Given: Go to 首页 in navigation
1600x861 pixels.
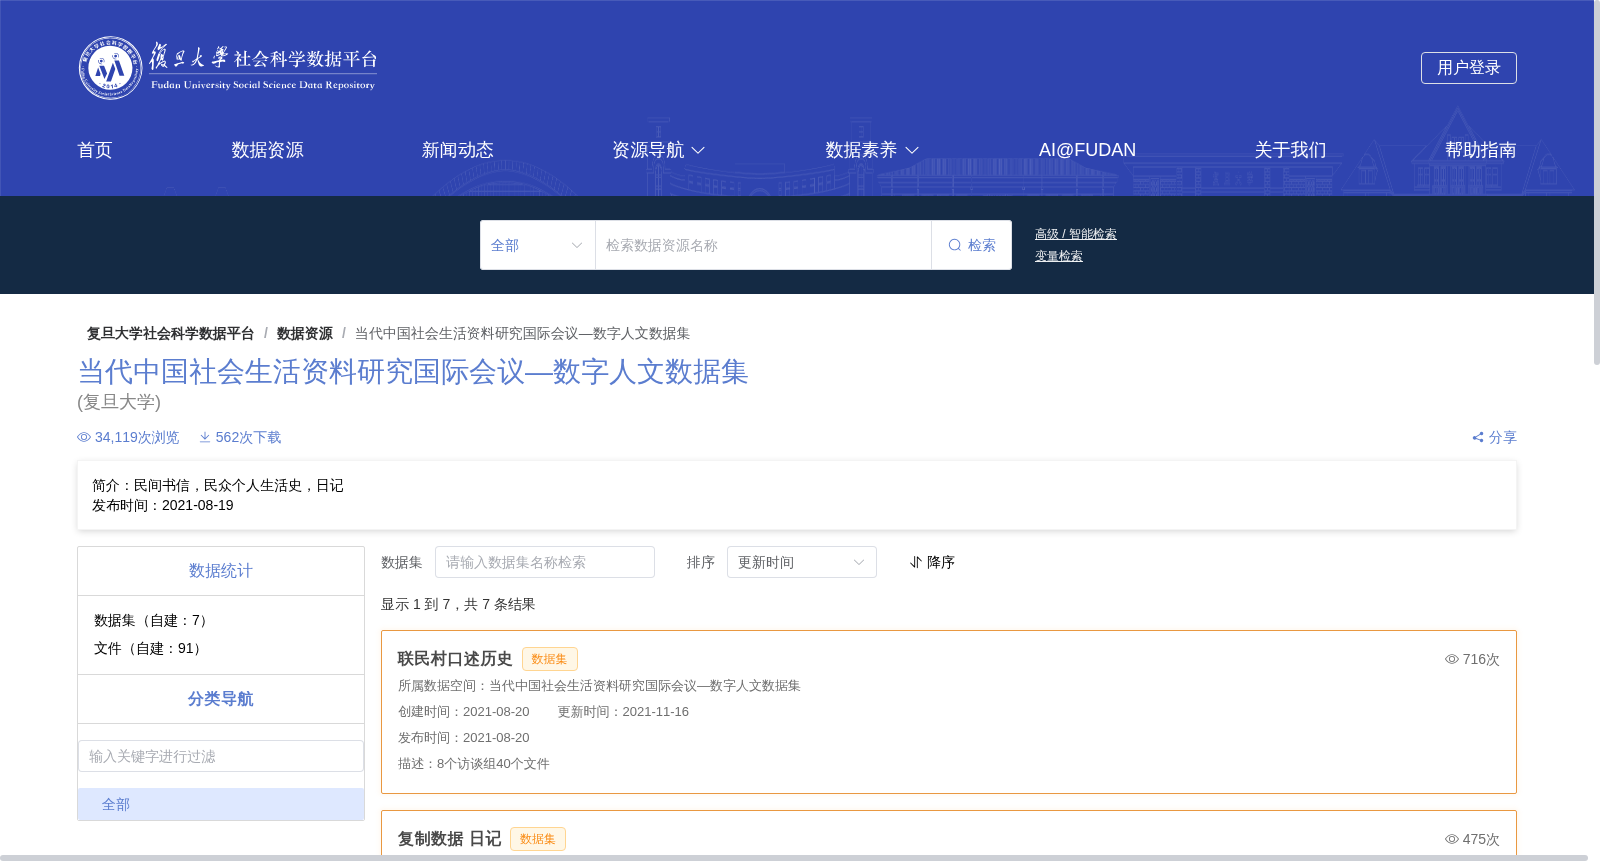Looking at the screenshot, I should tap(95, 150).
